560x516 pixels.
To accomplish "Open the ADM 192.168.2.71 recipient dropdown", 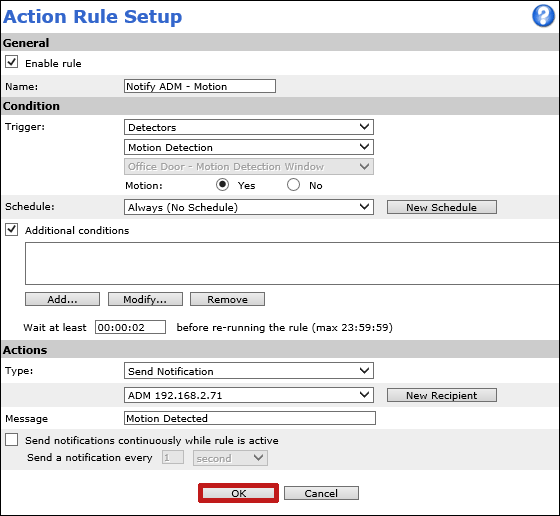I will tap(249, 395).
